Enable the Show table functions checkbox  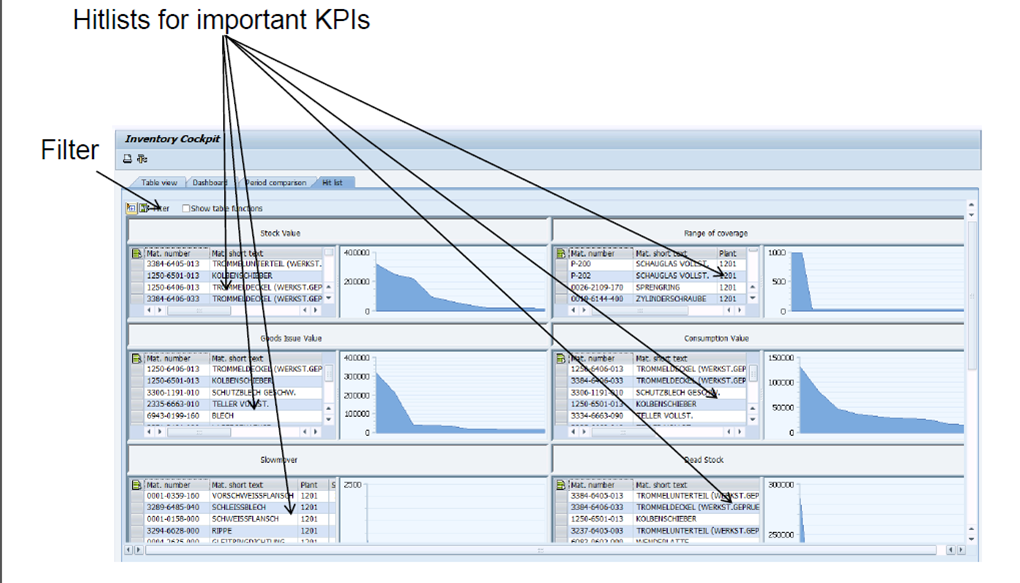click(x=186, y=208)
